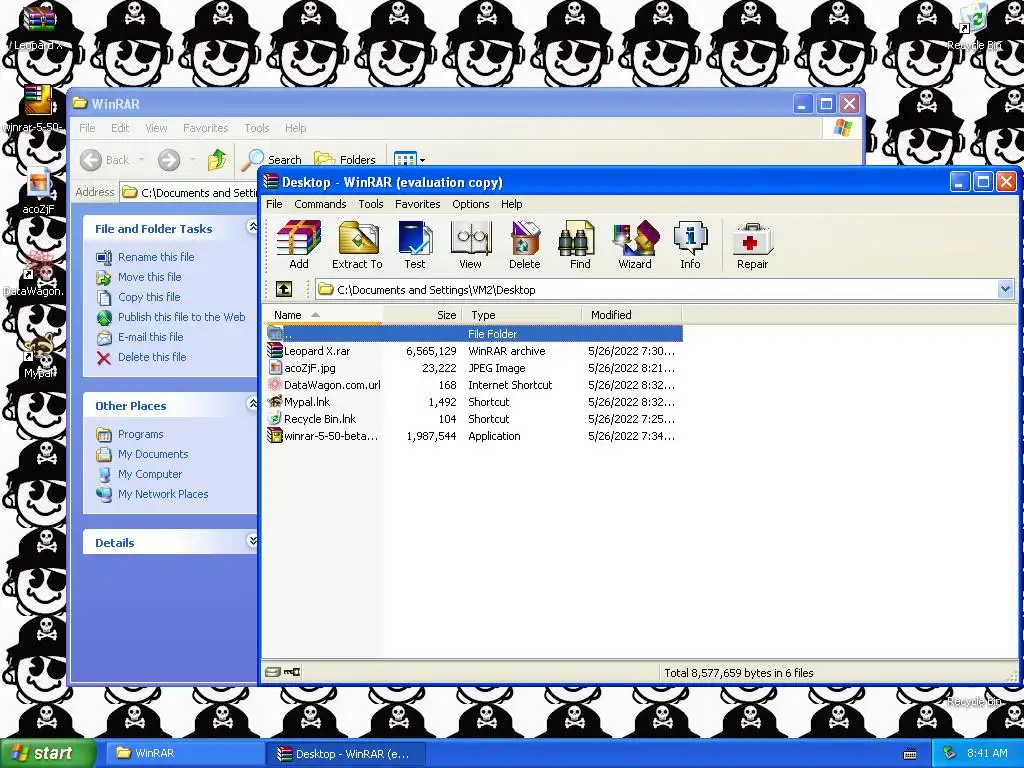Open View menu in Explorer window
Viewport: 1024px width, 768px height.
(x=156, y=128)
